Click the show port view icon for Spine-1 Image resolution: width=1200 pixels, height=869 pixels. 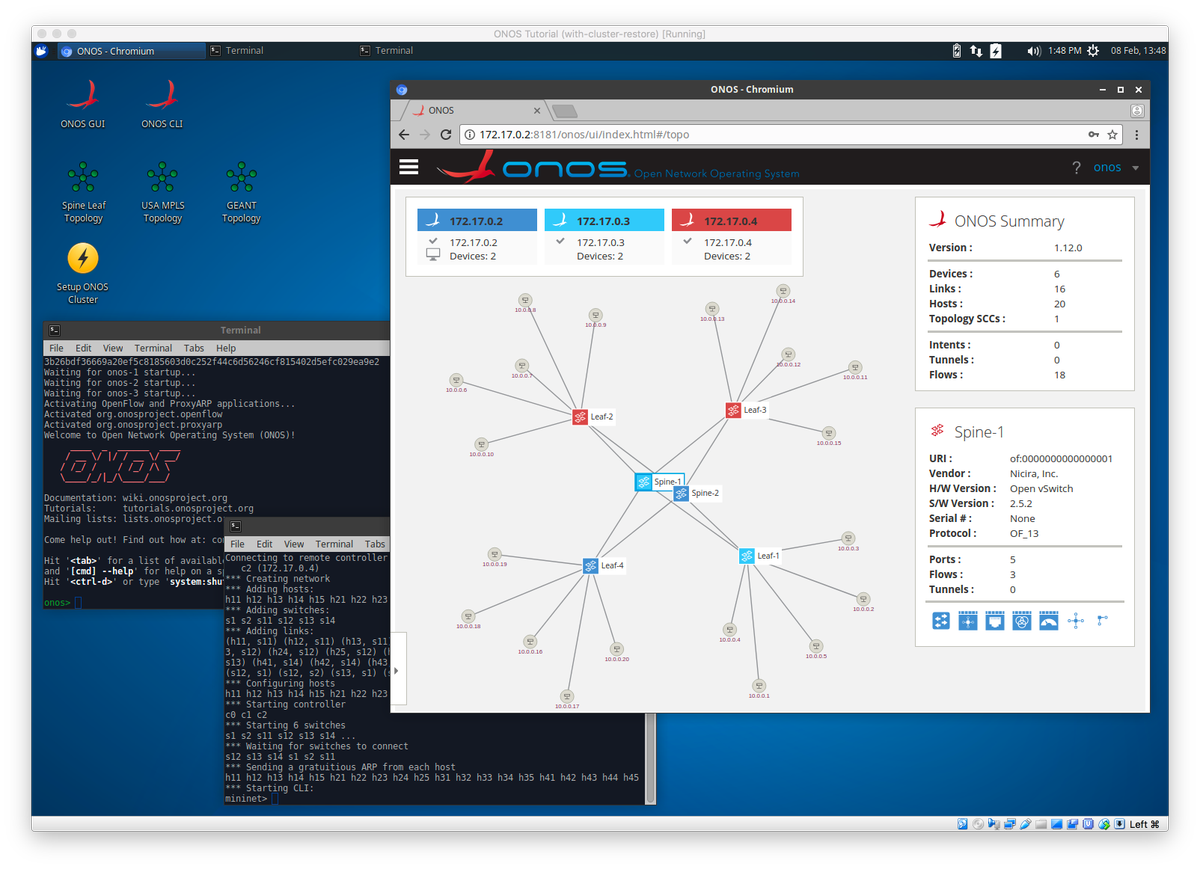(995, 621)
